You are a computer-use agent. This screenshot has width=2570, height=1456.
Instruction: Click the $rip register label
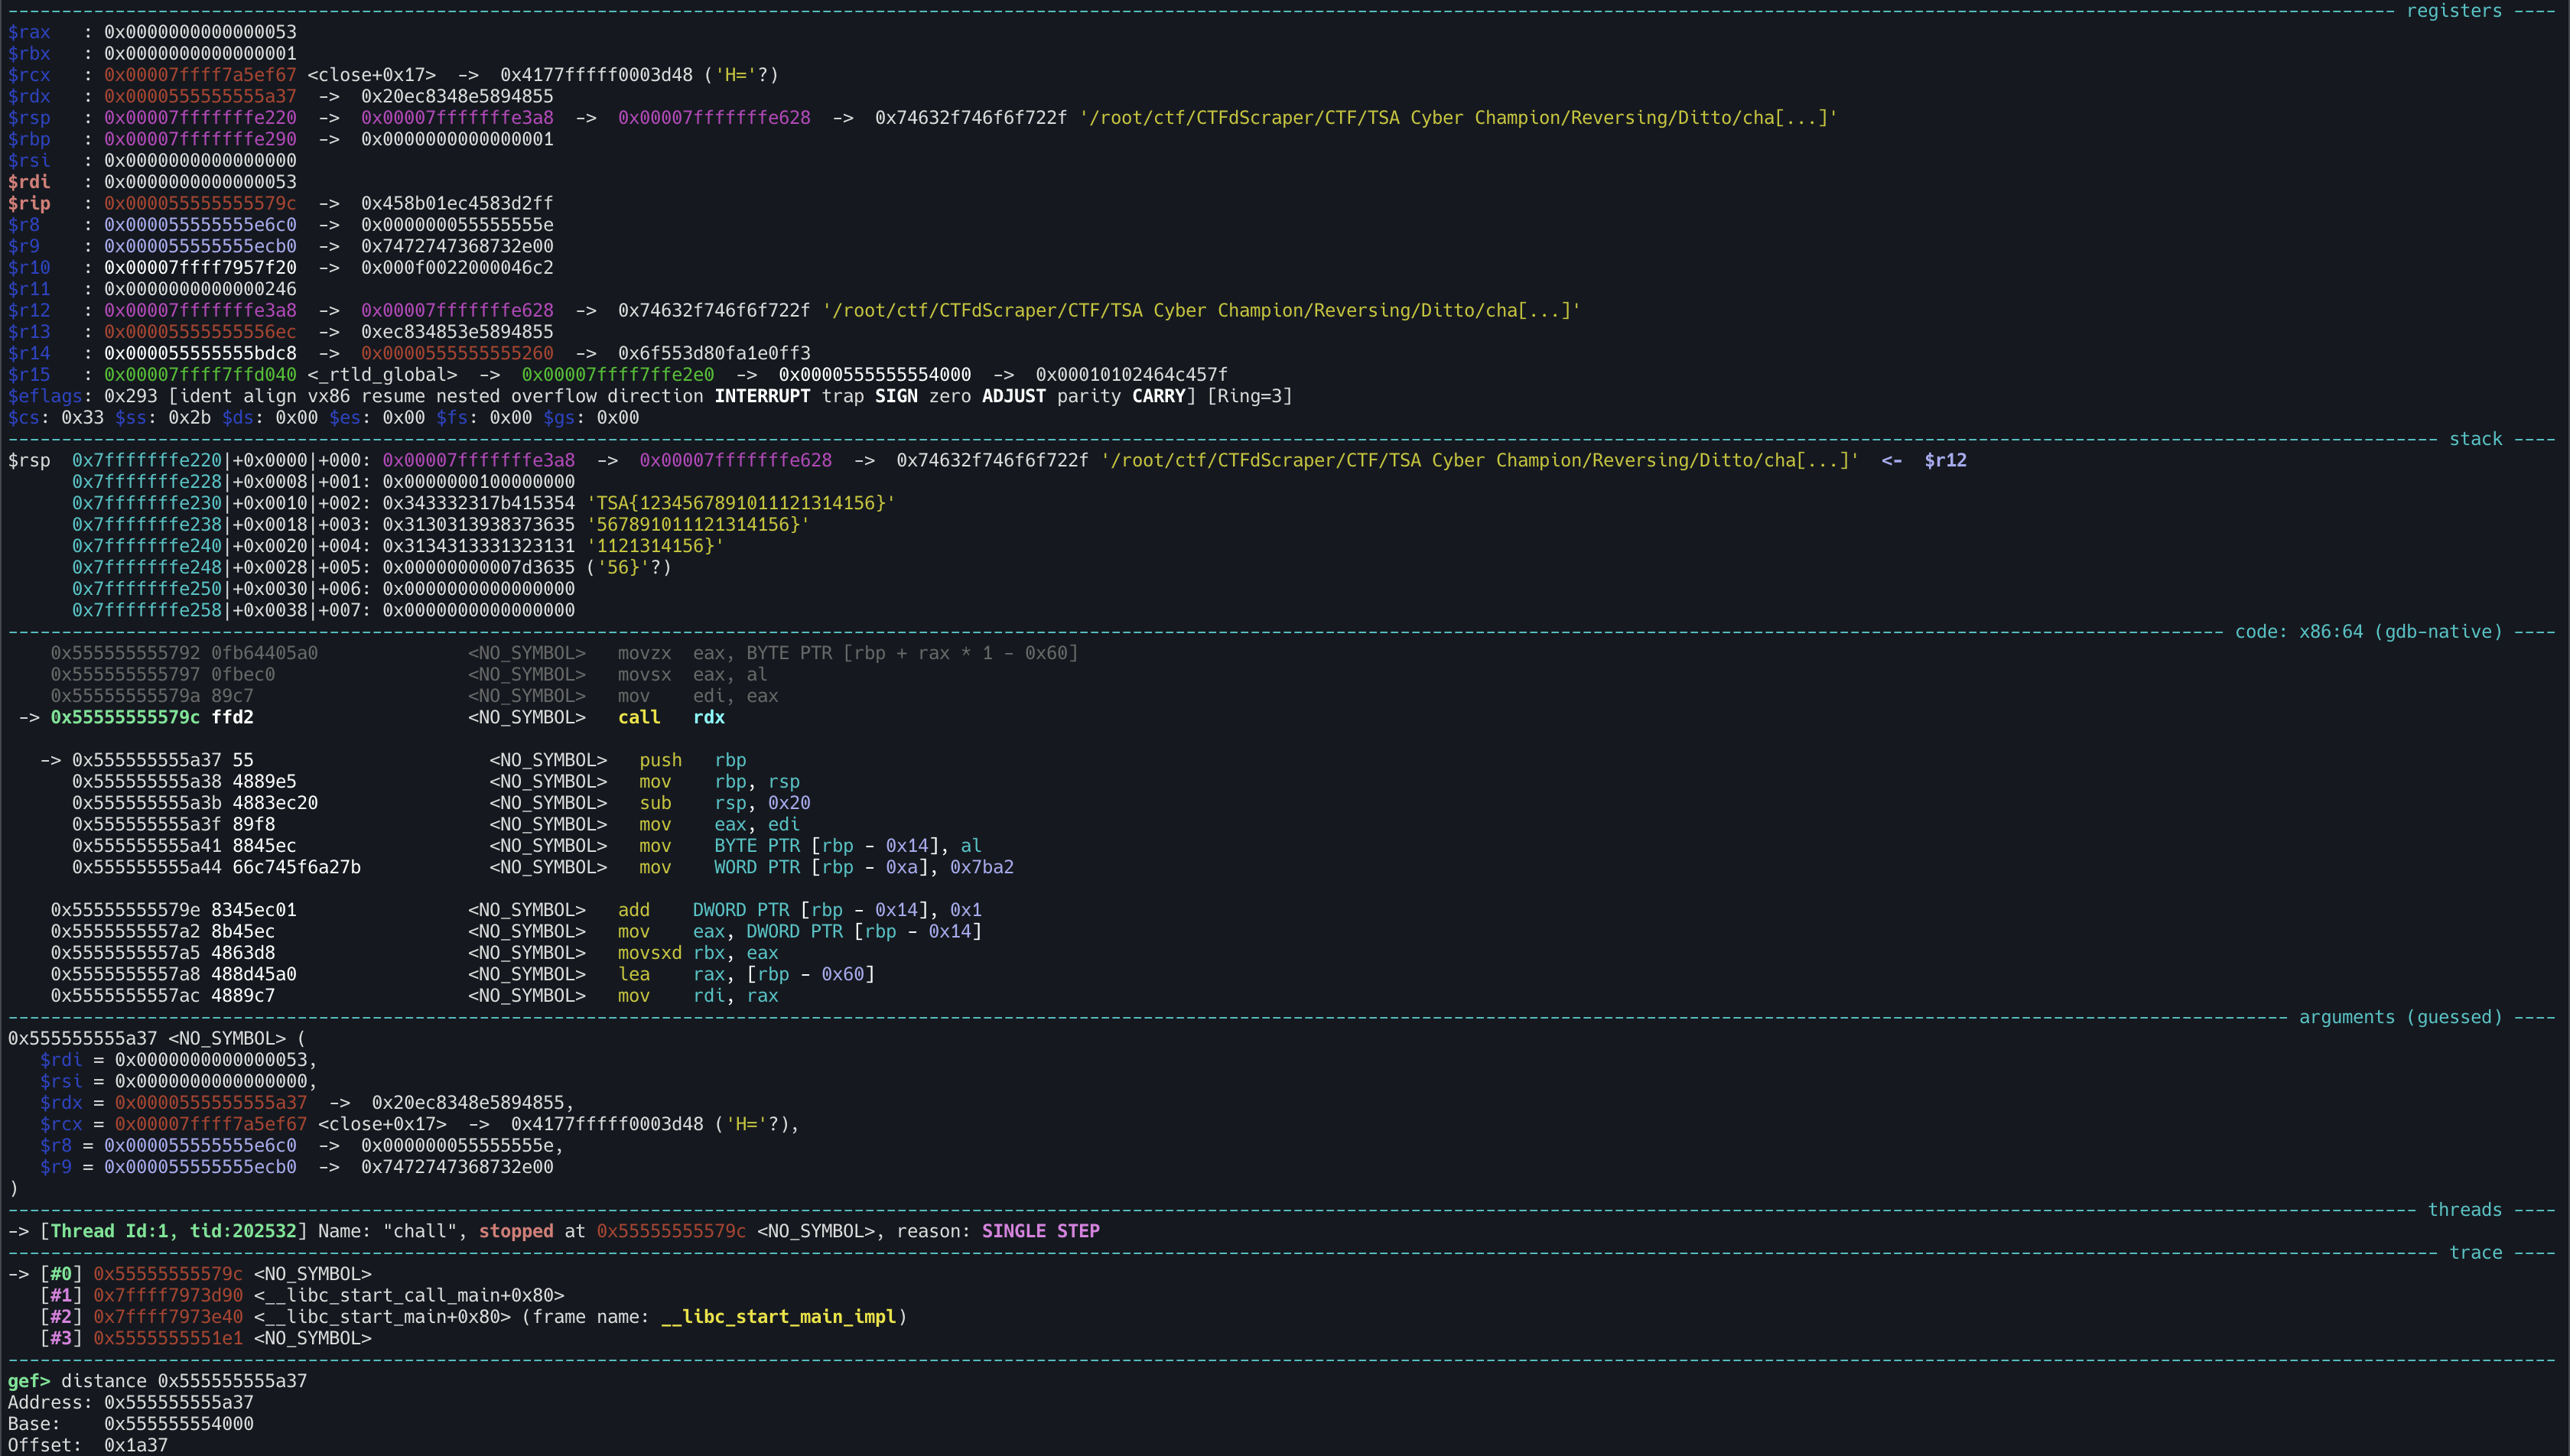tap(28, 203)
